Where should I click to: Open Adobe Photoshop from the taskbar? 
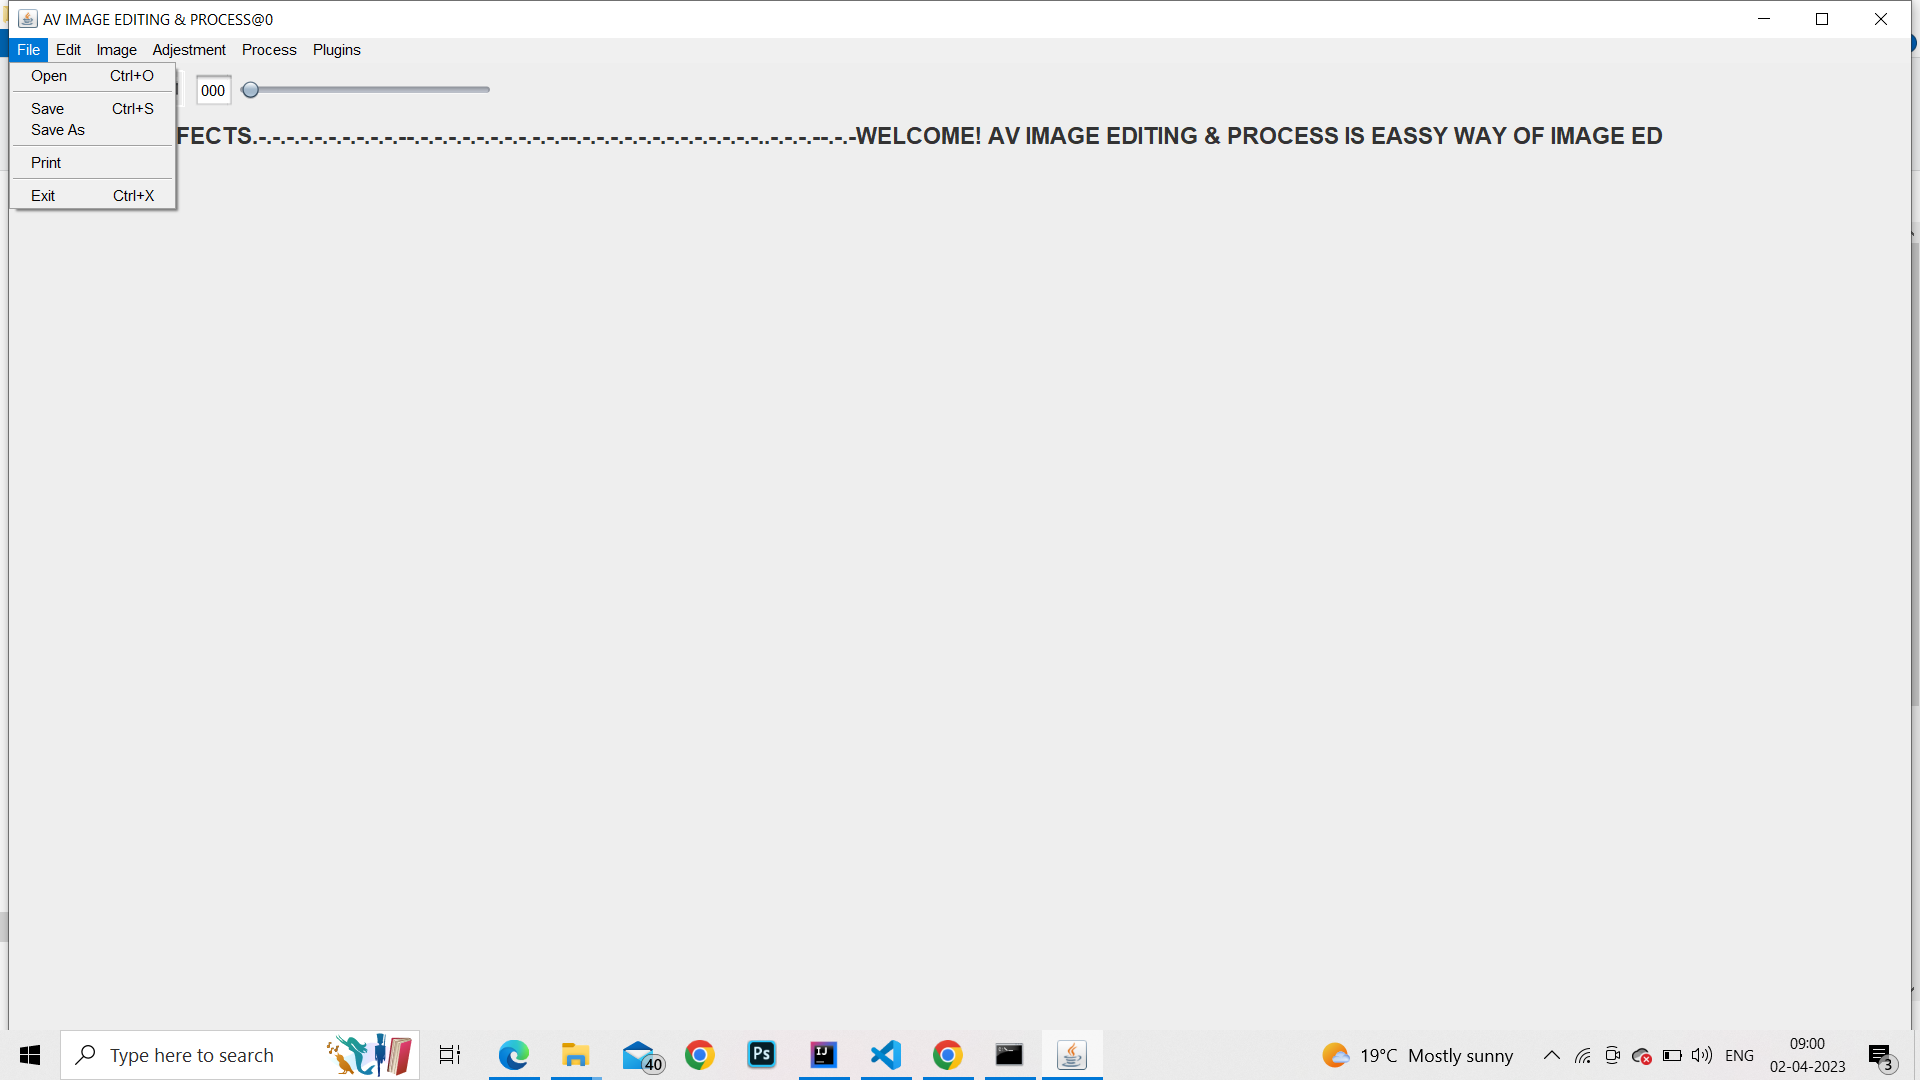coord(761,1054)
